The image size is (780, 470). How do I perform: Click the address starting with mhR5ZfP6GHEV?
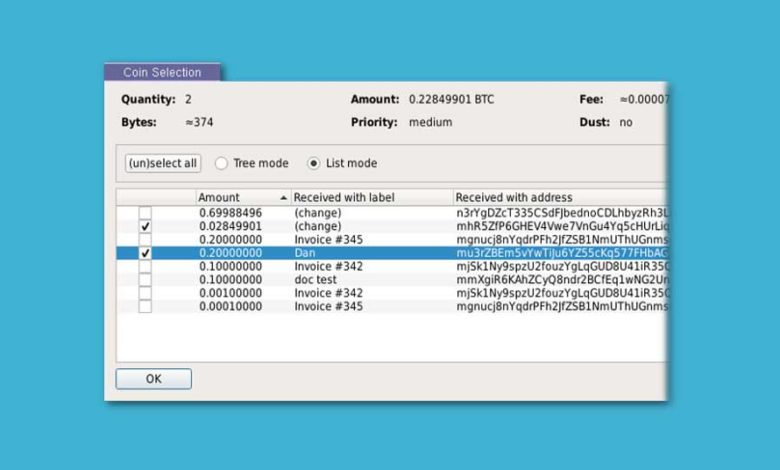(x=560, y=227)
